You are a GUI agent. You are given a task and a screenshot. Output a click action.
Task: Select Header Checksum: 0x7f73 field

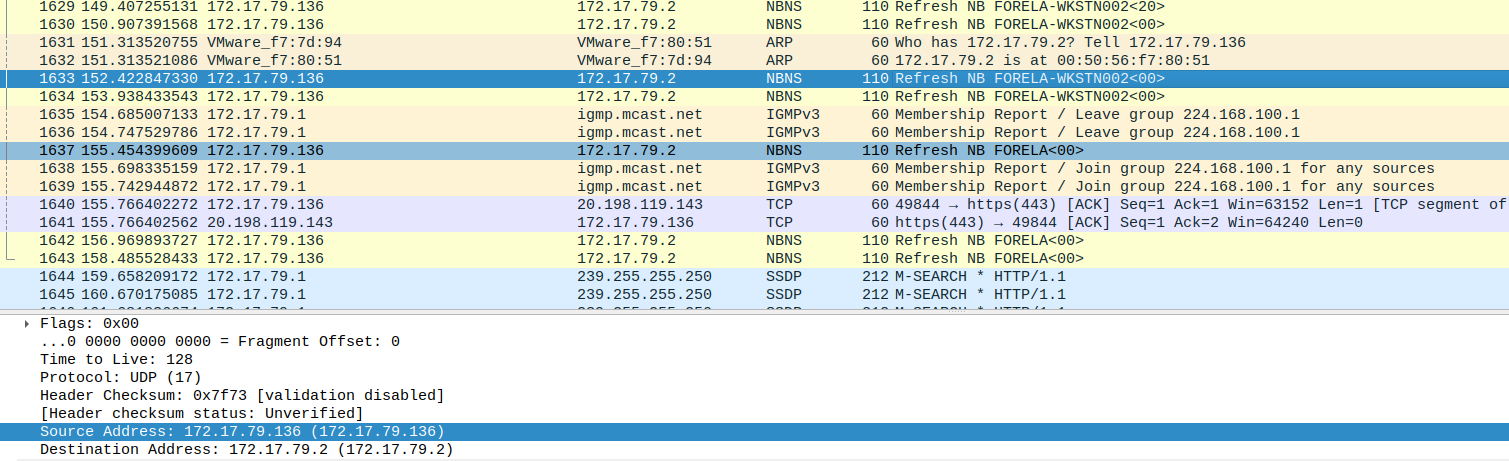point(241,395)
